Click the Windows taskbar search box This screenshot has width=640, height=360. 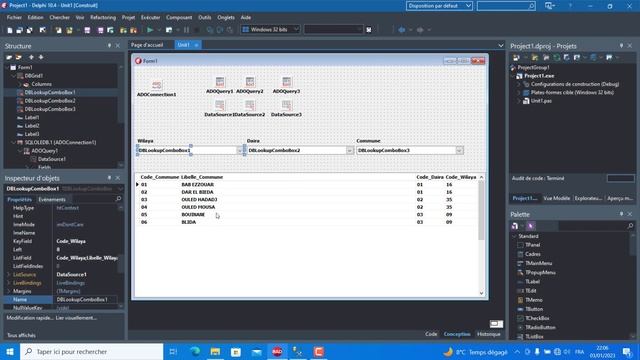pos(91,351)
